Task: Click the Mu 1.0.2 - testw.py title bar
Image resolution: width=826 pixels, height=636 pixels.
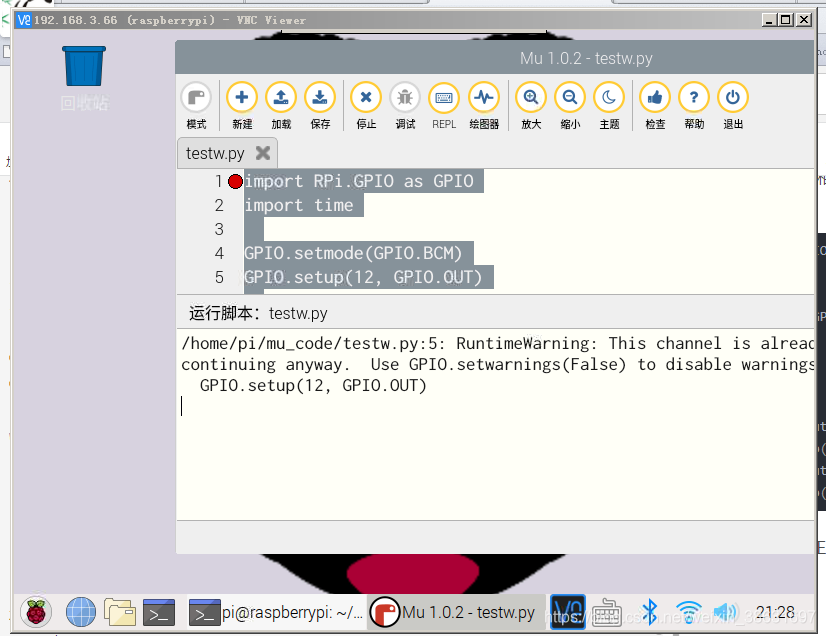Action: [x=494, y=58]
